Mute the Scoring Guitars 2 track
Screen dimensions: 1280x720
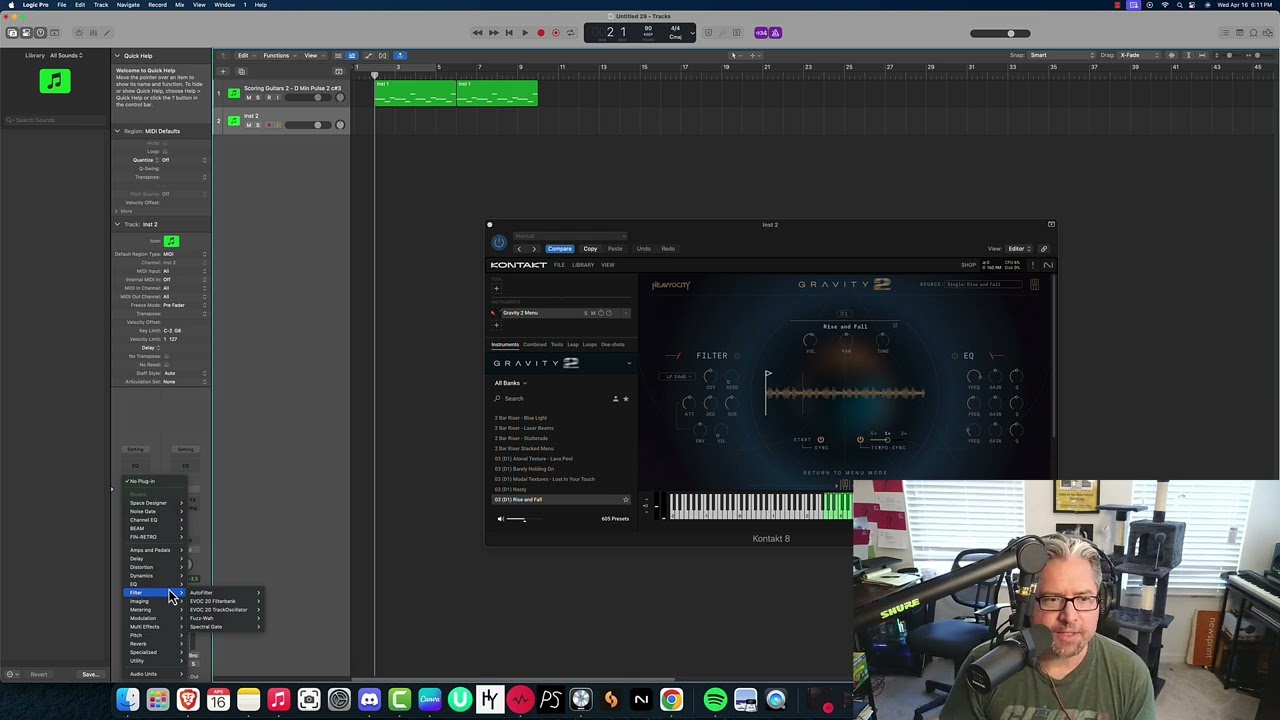[248, 97]
